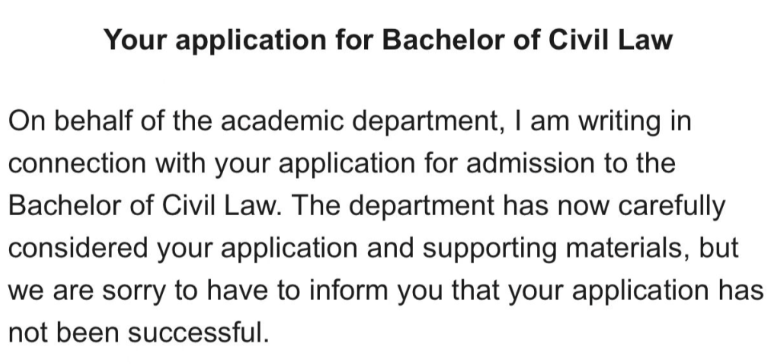This screenshot has width=774, height=364.
Task: Click the word "On" starting the paragraph
Action: 26,121
